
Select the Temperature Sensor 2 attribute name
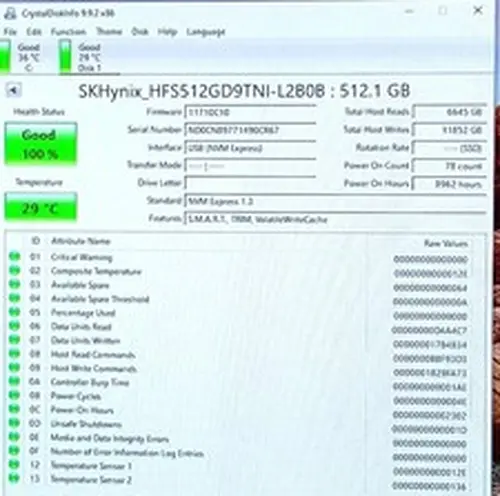(x=91, y=480)
